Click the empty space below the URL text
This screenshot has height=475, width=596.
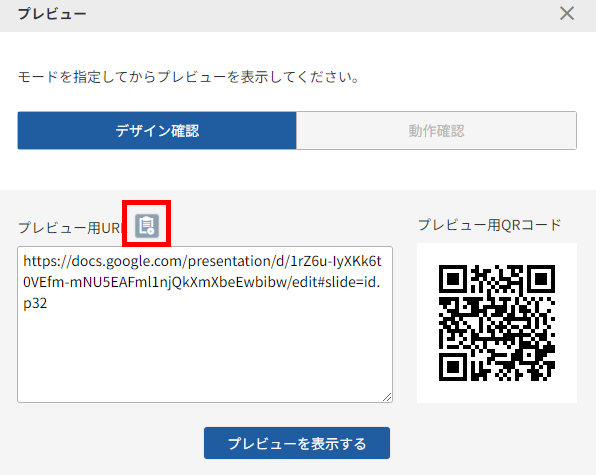pos(205,353)
